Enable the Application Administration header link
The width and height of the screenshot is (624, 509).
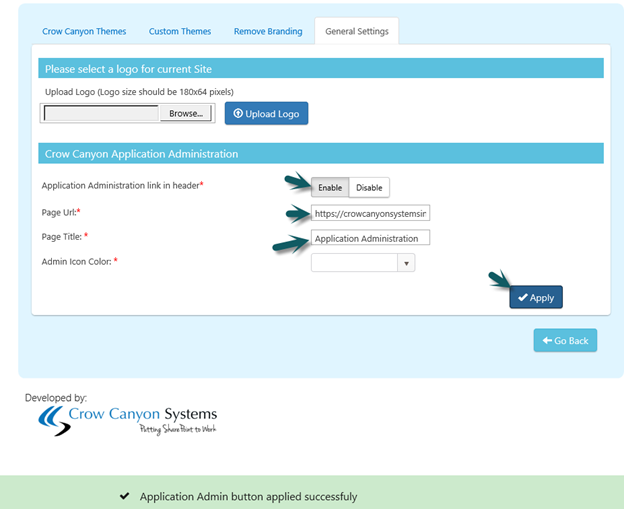(x=330, y=187)
